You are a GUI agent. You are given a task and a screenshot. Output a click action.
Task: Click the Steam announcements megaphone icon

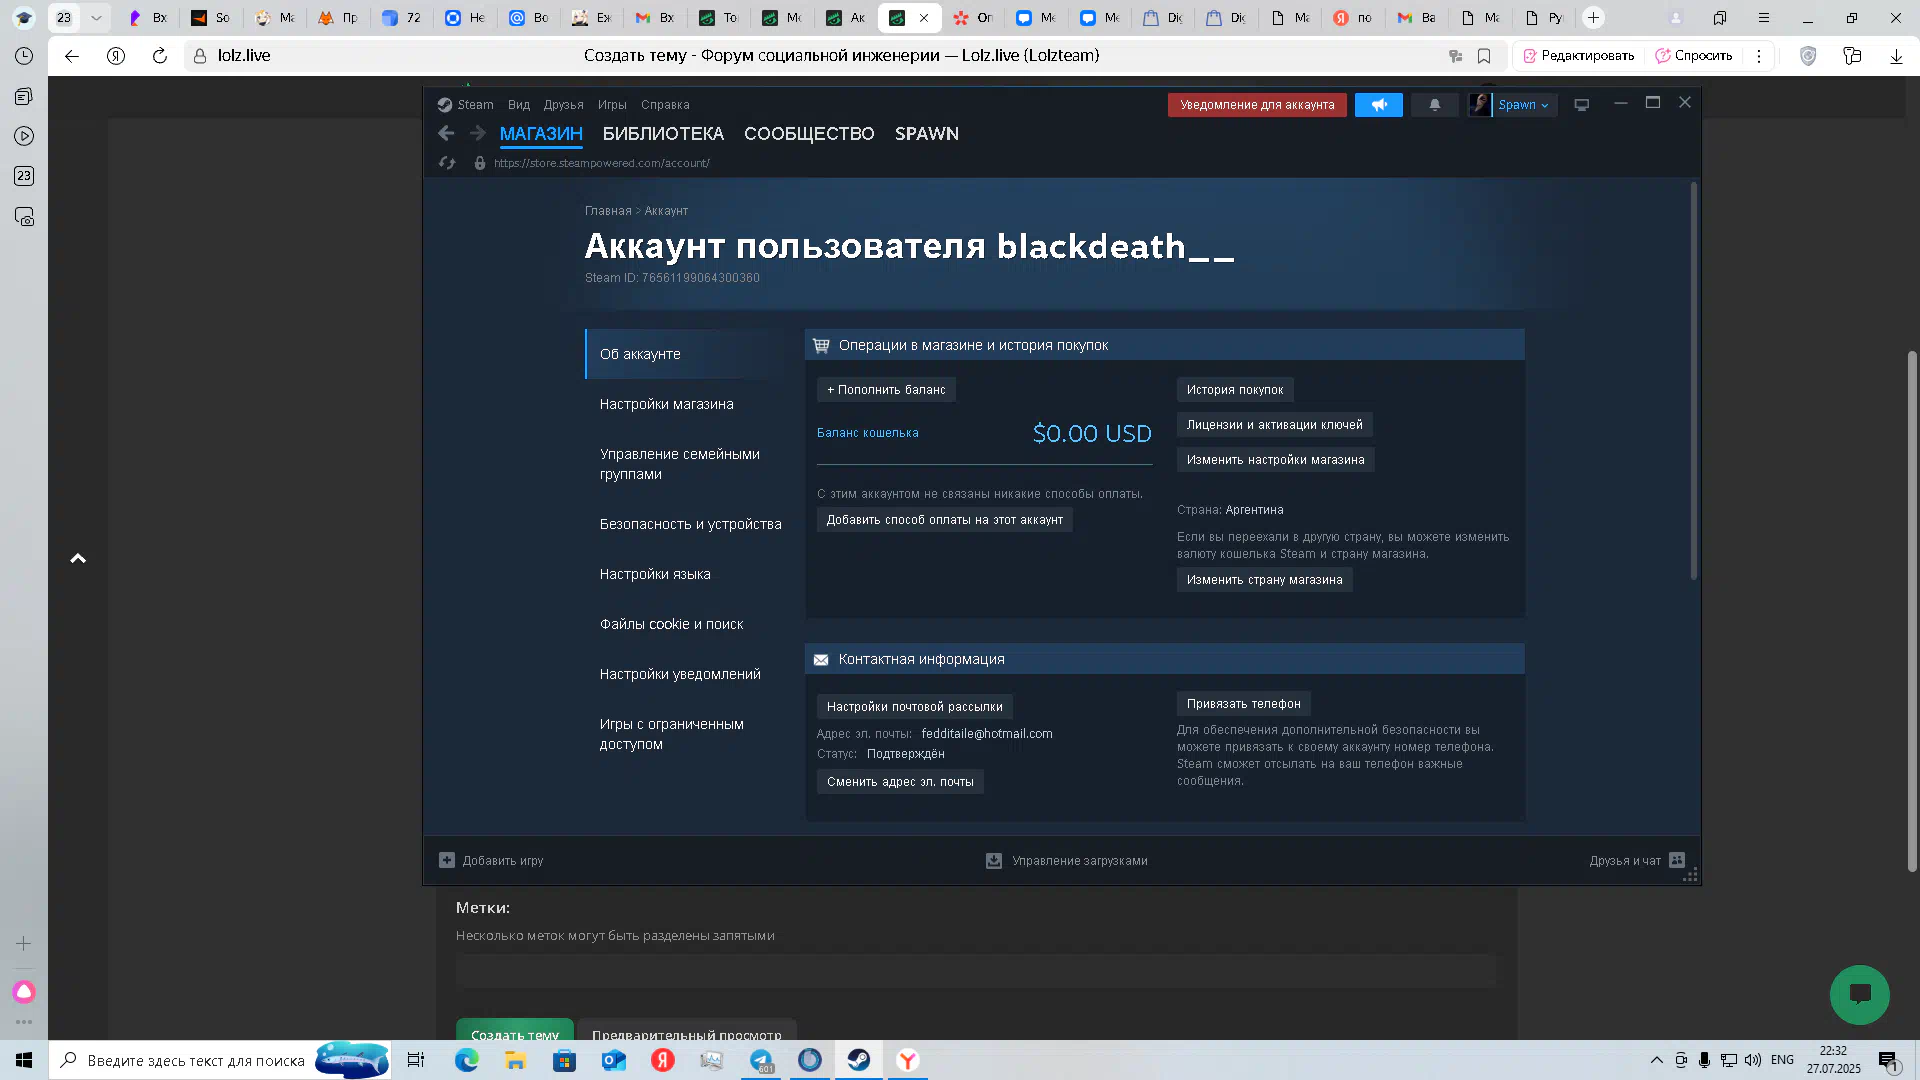(x=1379, y=105)
